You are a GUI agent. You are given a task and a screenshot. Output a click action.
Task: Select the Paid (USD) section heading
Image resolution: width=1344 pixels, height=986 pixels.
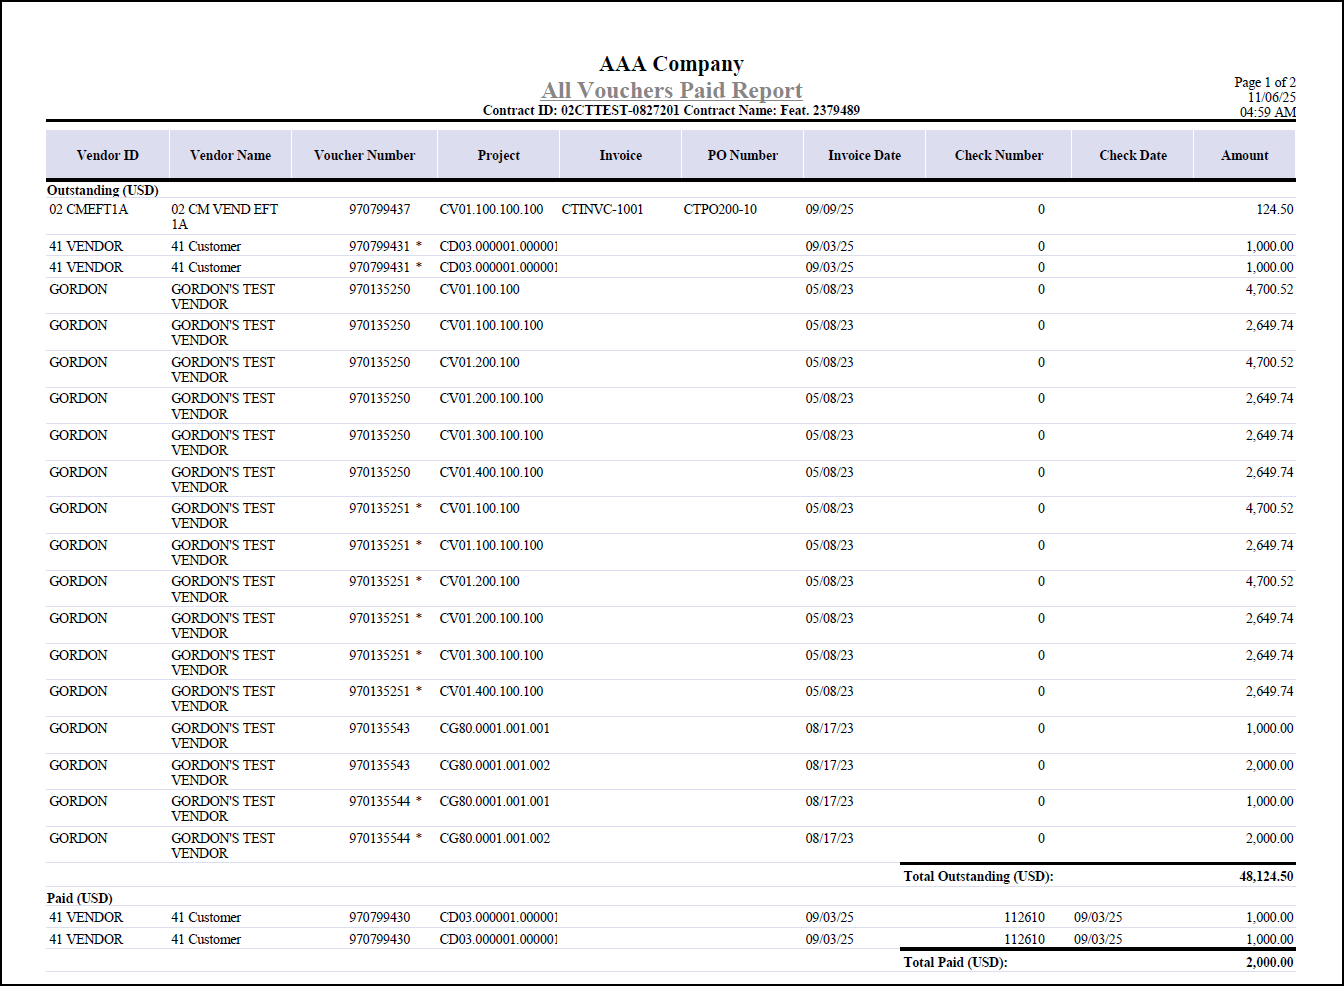pos(80,898)
